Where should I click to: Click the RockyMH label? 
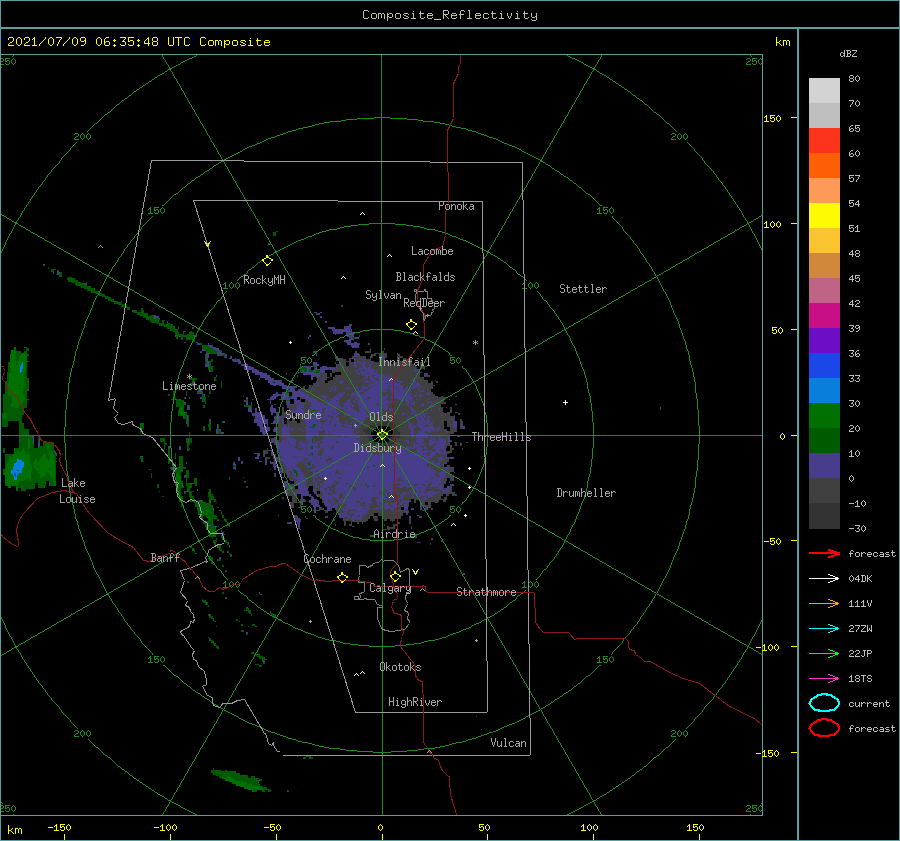[x=264, y=280]
